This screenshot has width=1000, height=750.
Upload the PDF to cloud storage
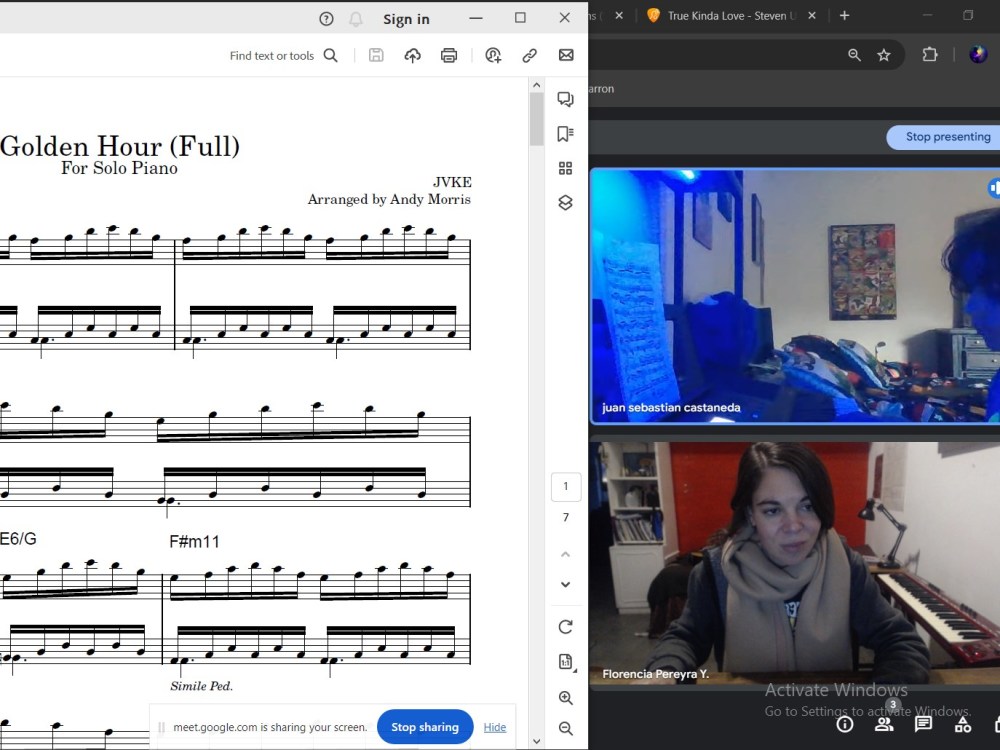pyautogui.click(x=413, y=55)
